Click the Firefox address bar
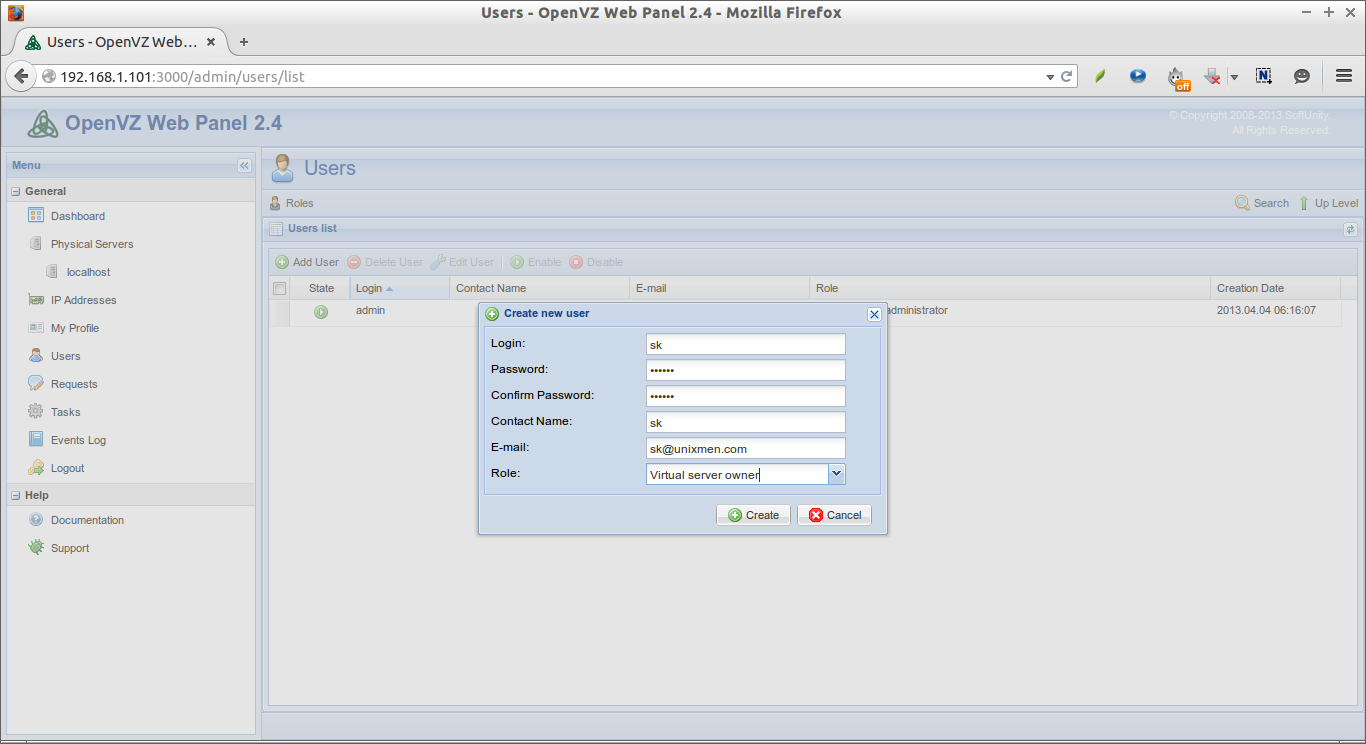Viewport: 1366px width, 744px height. pyautogui.click(x=540, y=76)
